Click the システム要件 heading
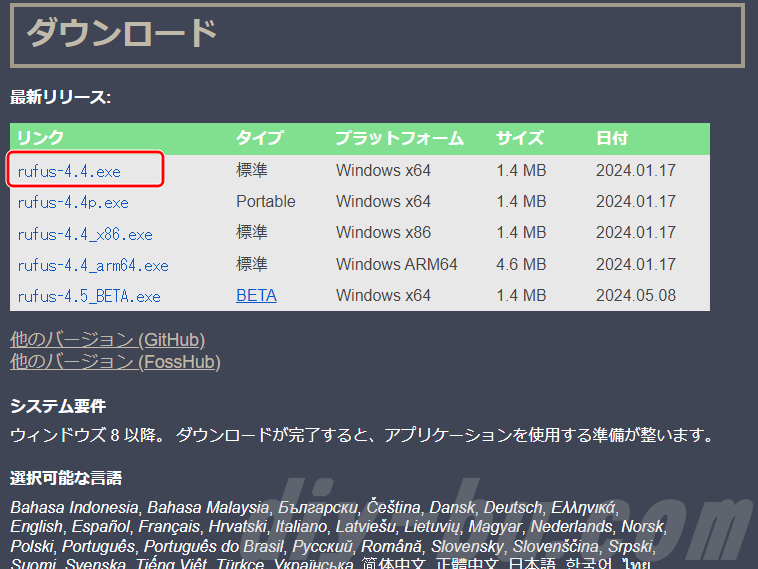The image size is (758, 569). coord(58,406)
